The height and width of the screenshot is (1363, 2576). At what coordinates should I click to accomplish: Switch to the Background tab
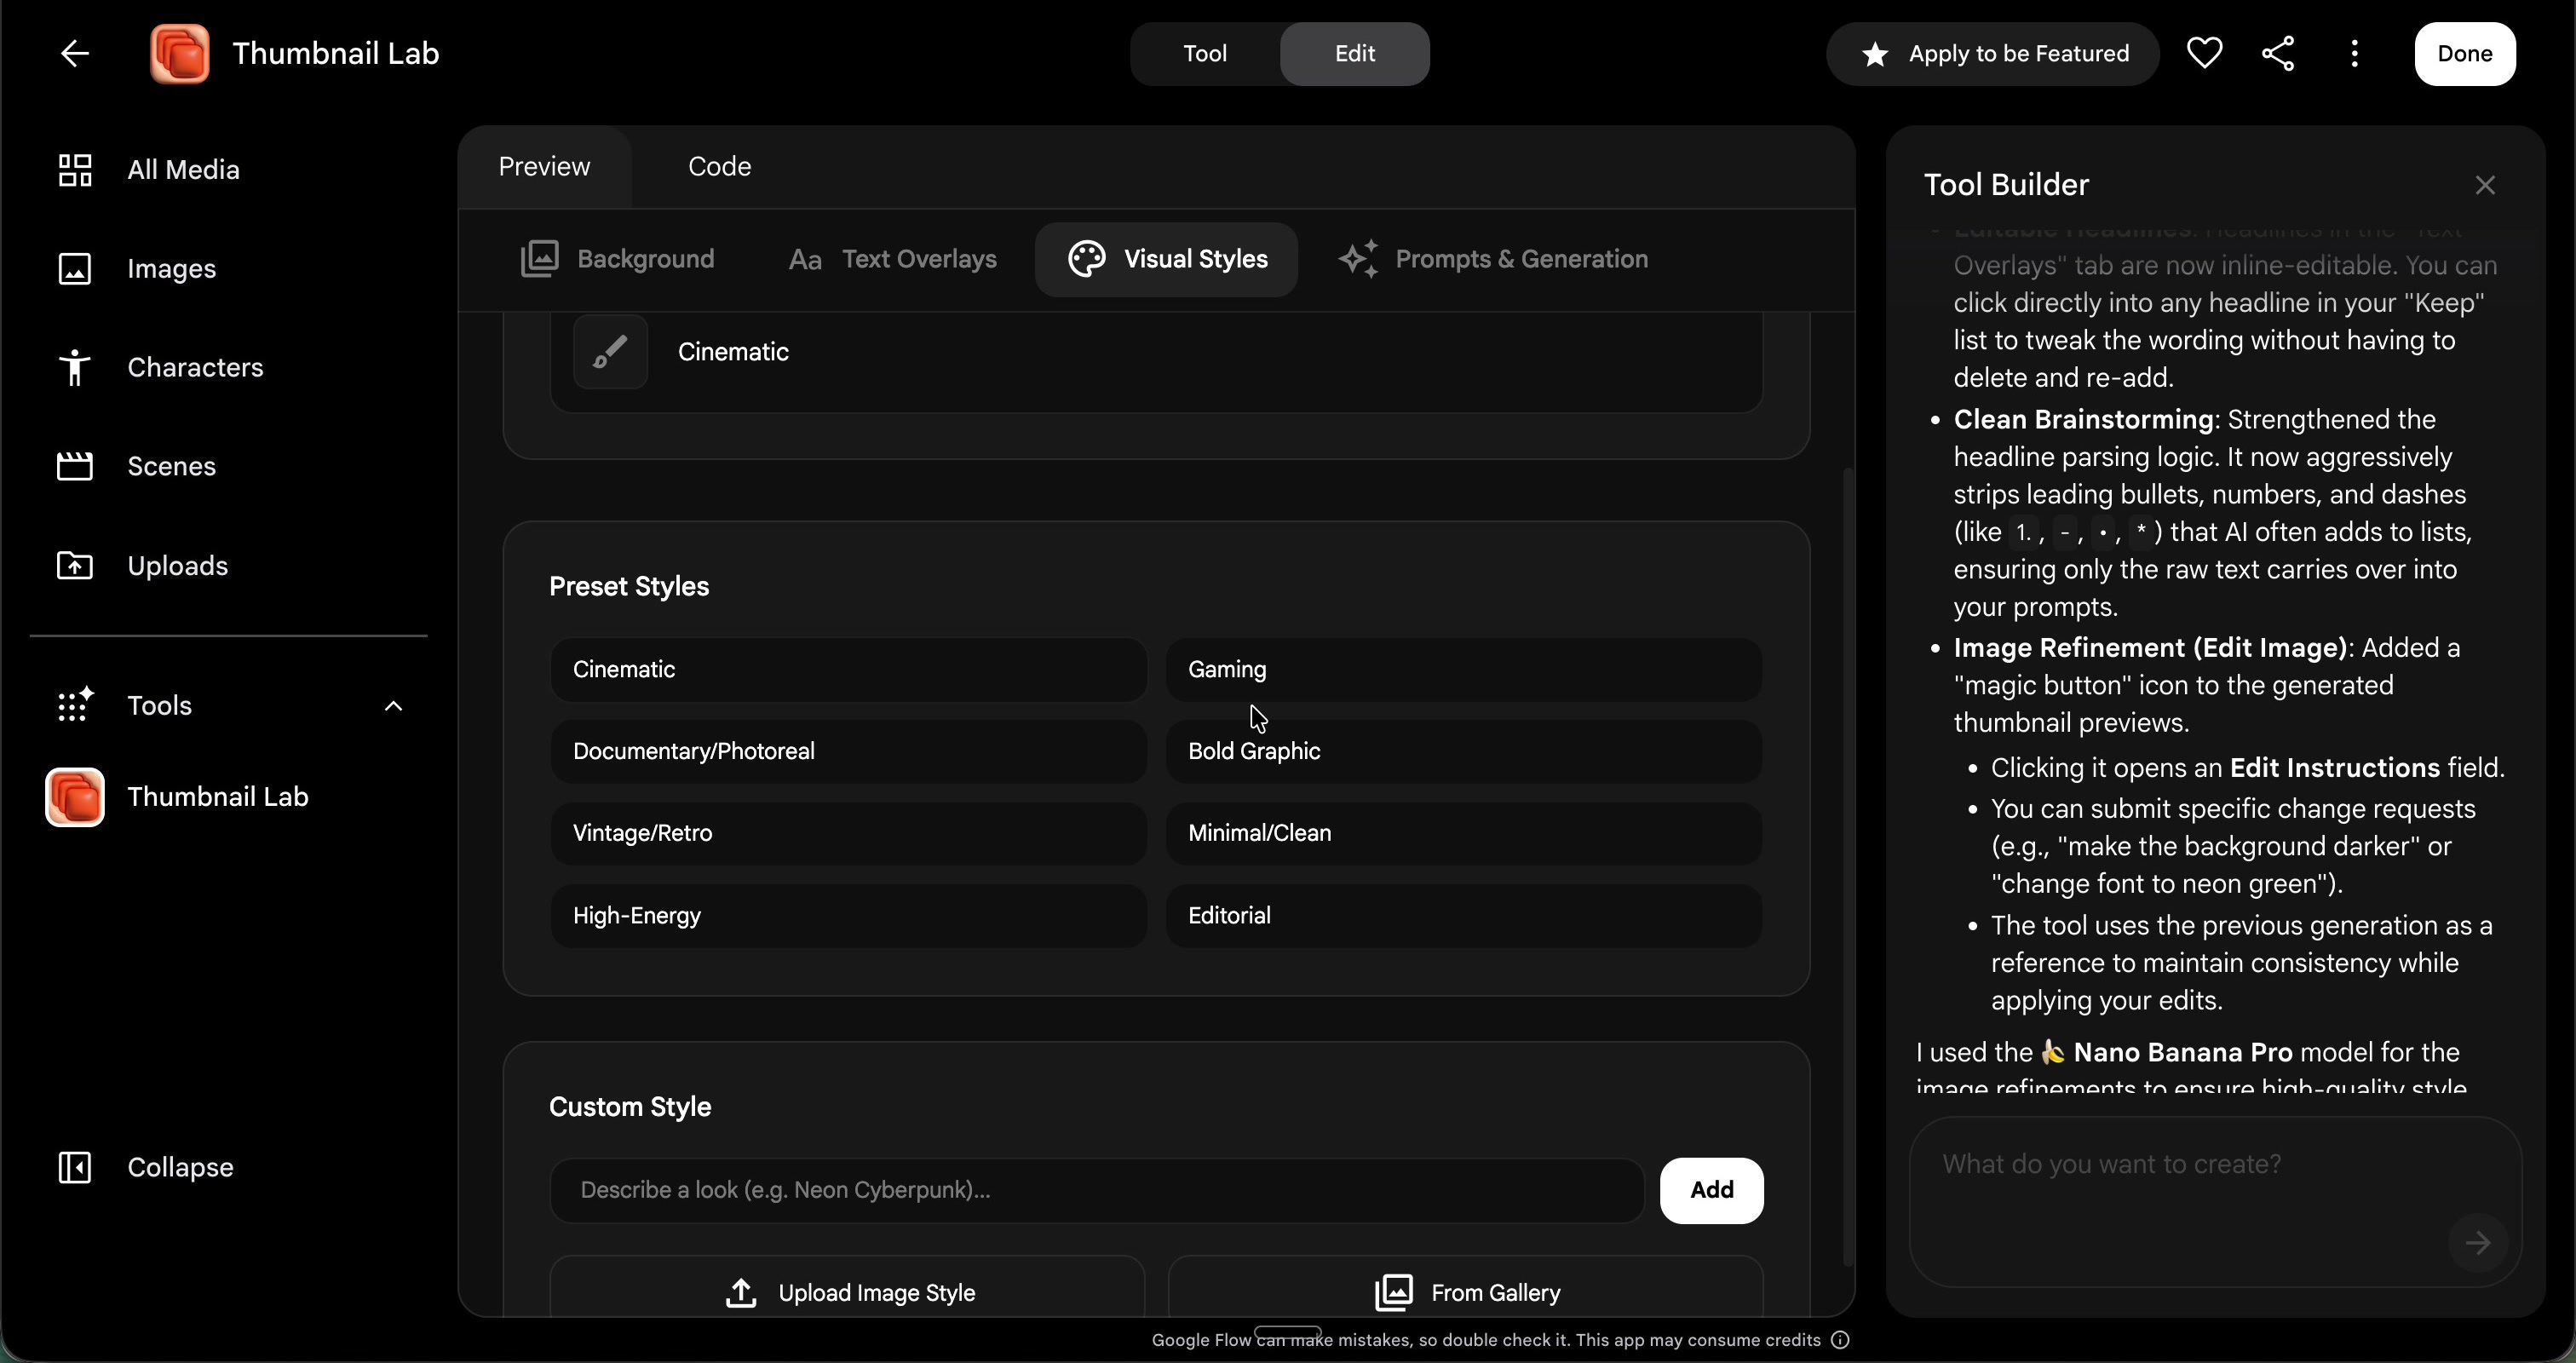click(x=617, y=259)
